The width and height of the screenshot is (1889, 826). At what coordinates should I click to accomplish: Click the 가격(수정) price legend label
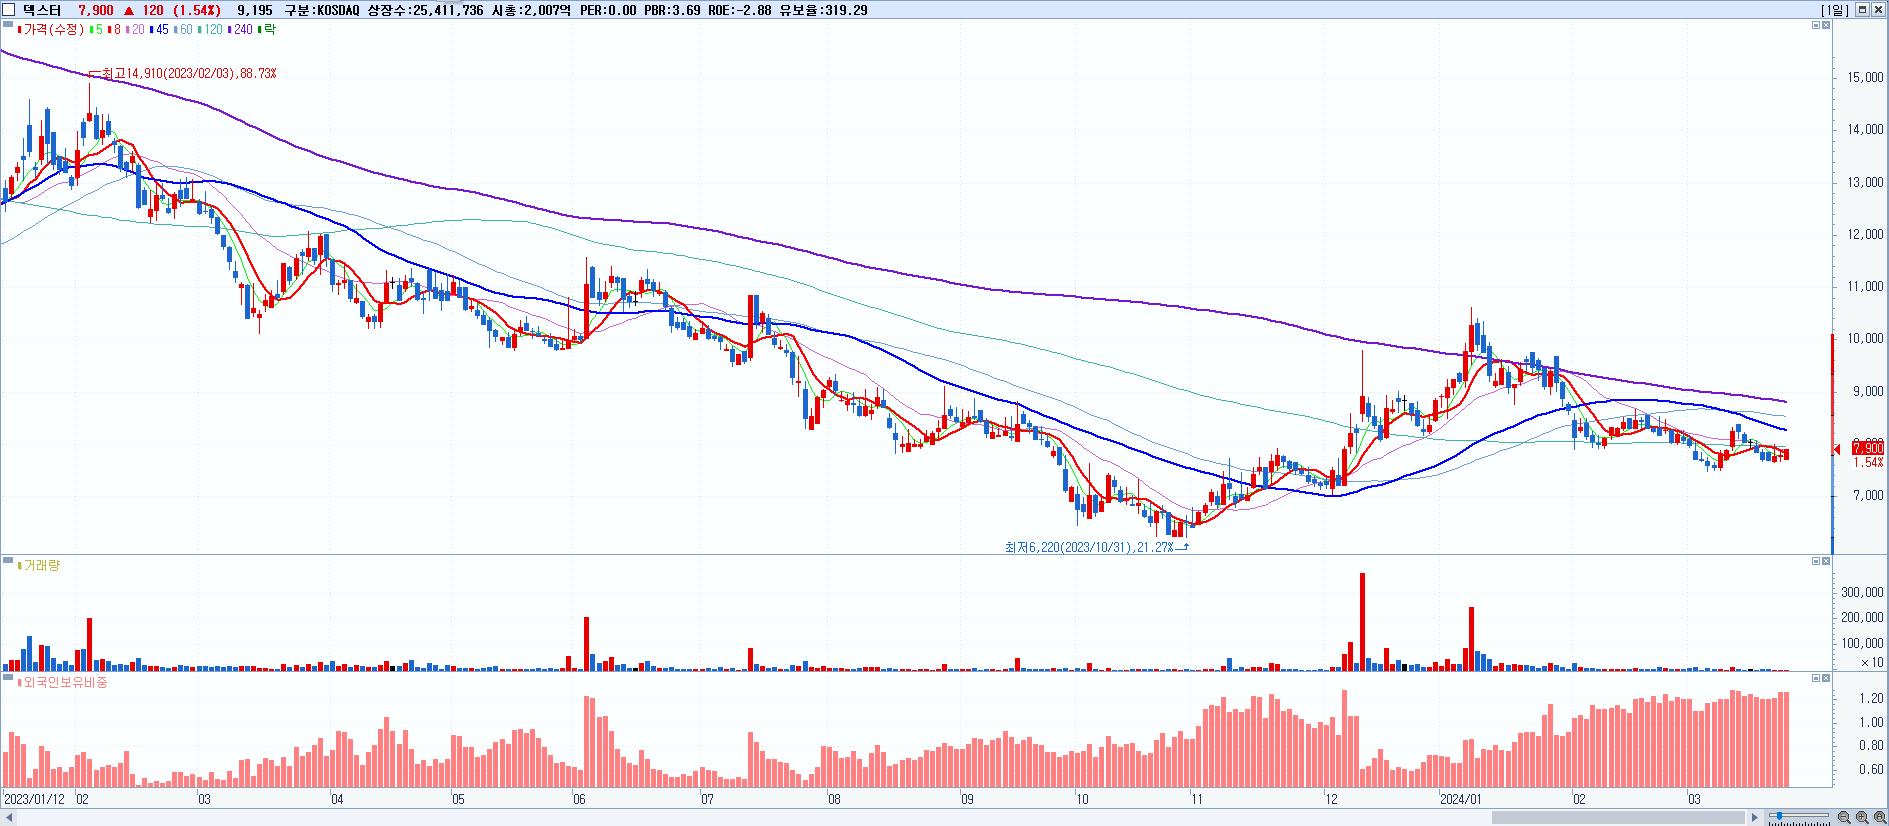(54, 30)
